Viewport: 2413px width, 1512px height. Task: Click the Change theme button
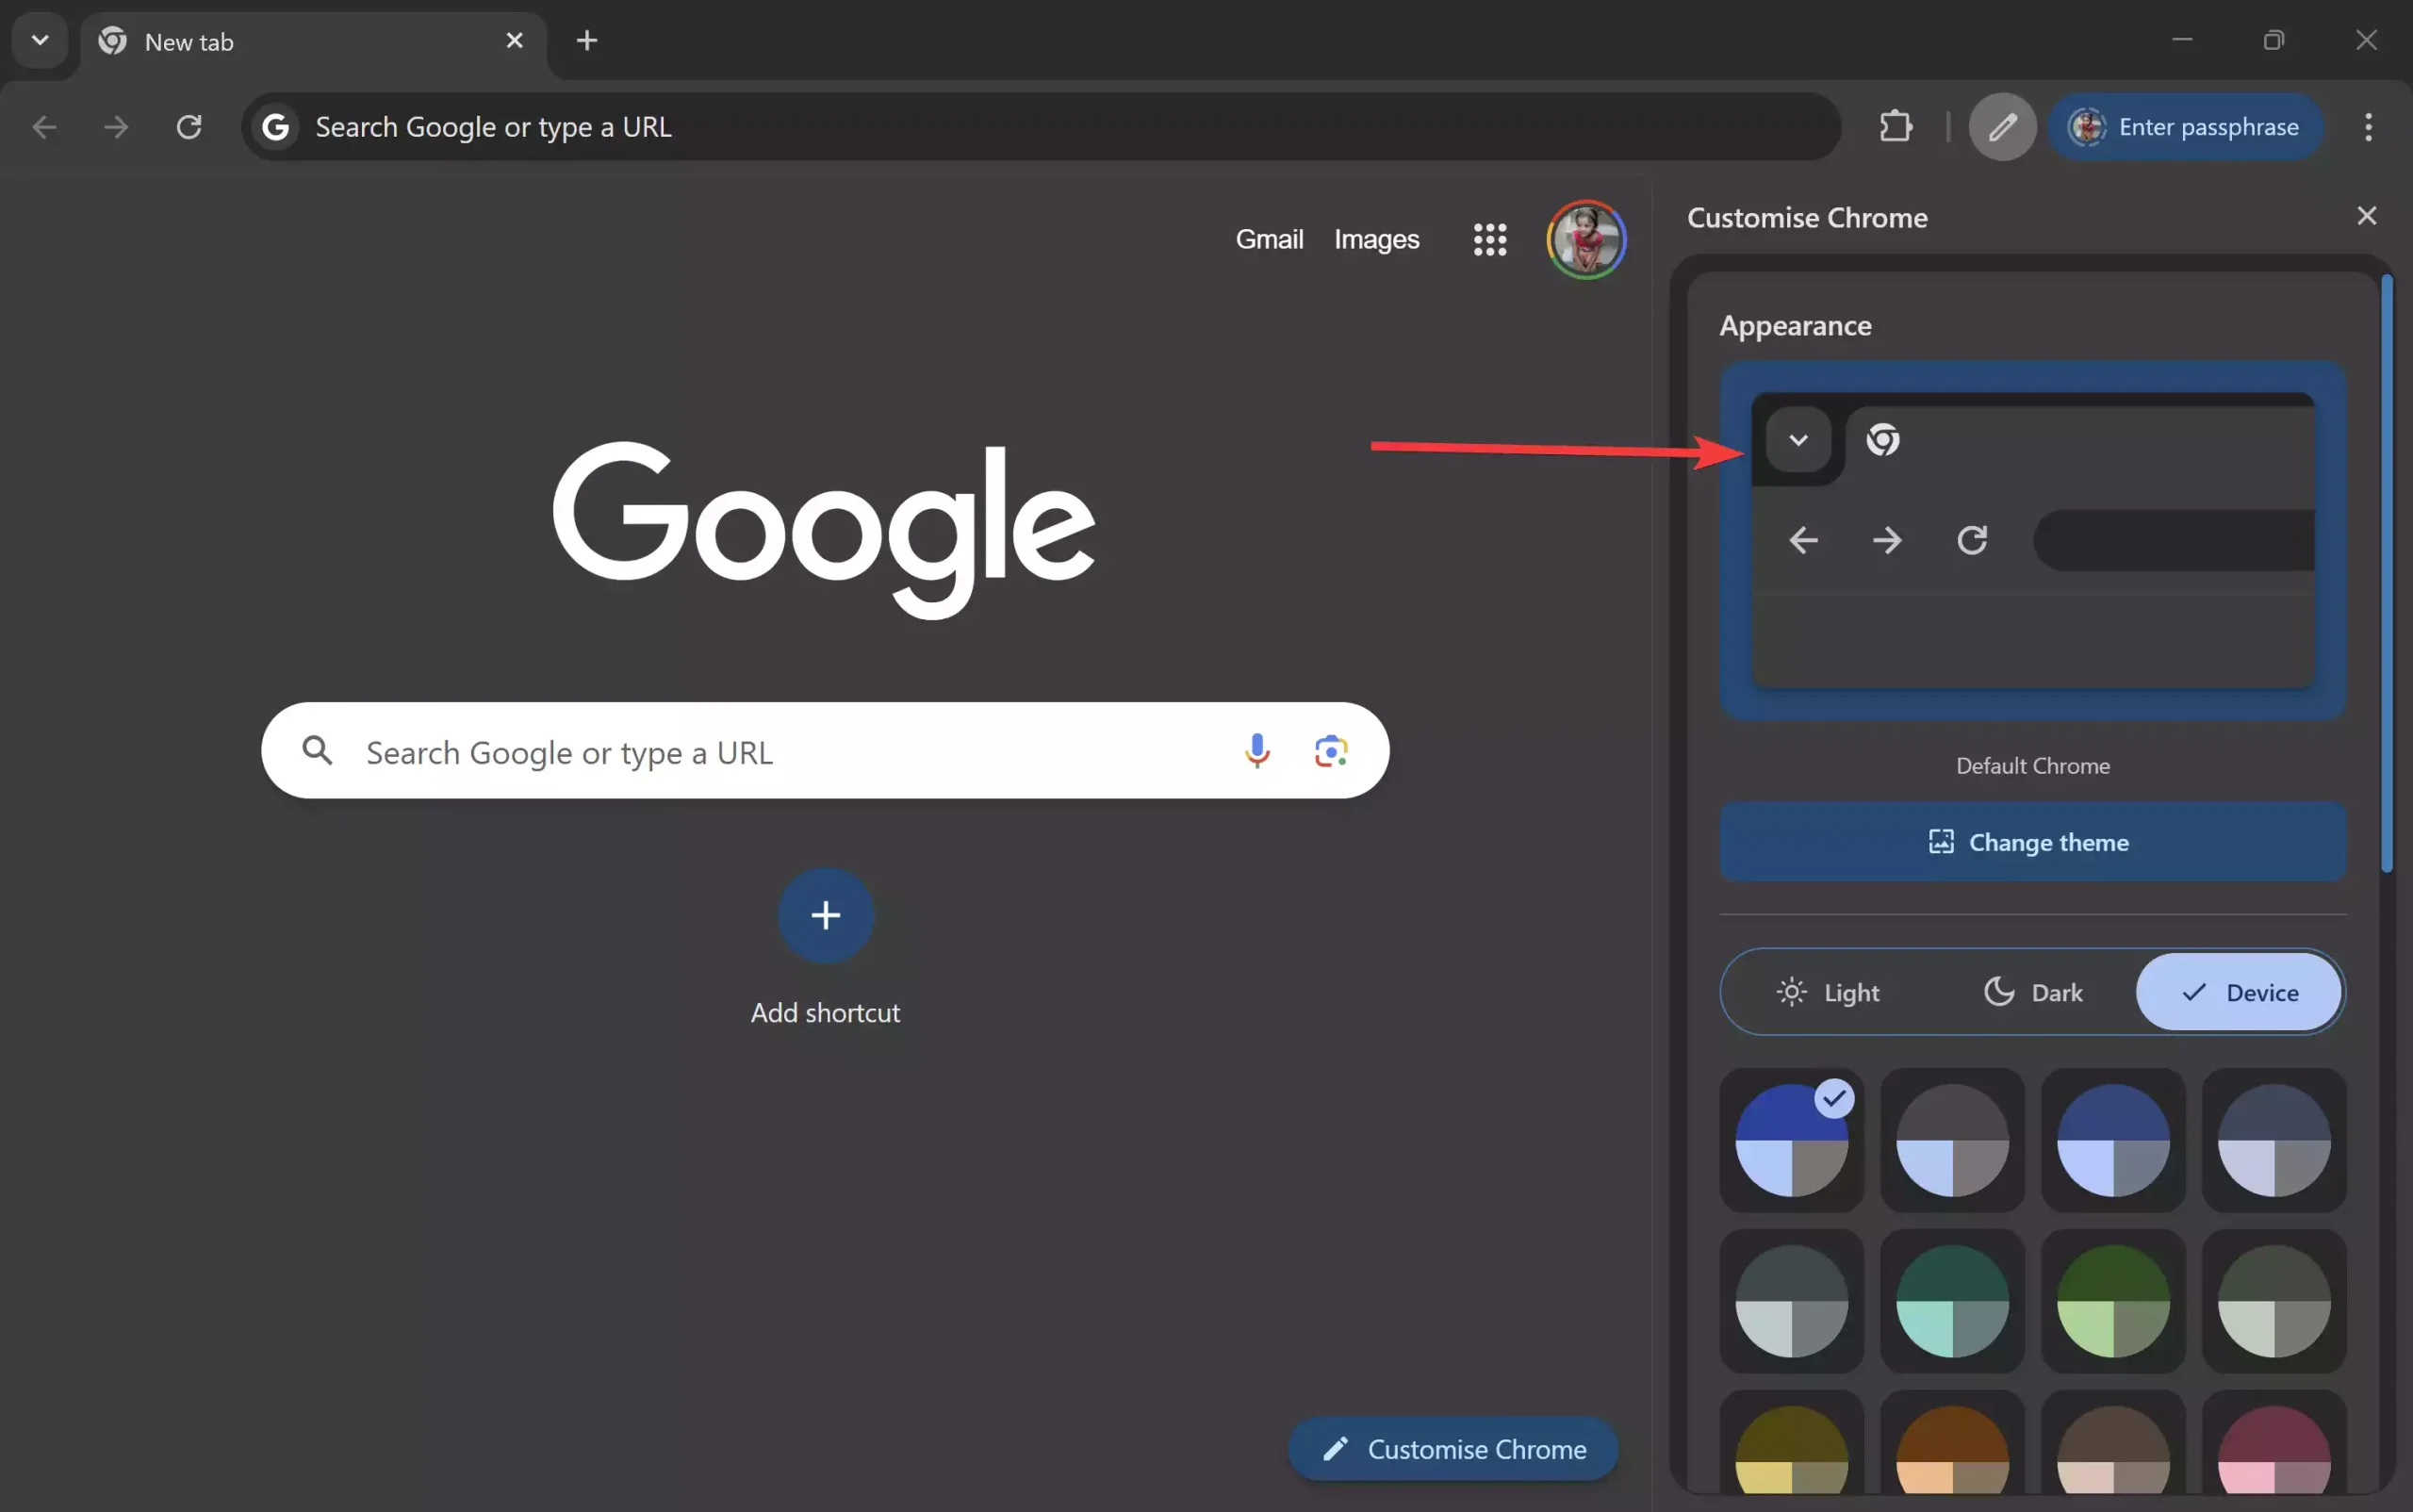click(2032, 842)
